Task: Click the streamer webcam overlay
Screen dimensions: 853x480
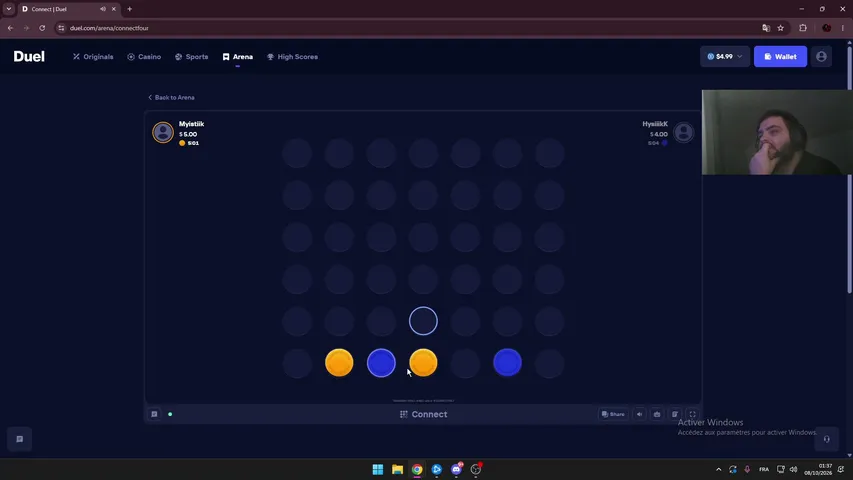Action: click(x=777, y=132)
